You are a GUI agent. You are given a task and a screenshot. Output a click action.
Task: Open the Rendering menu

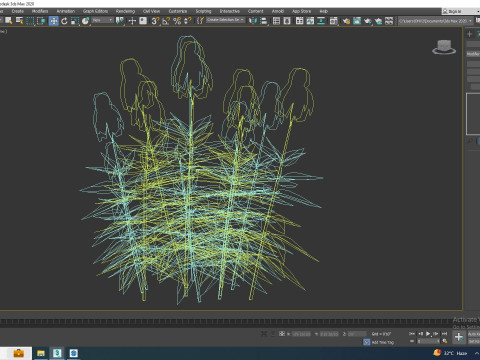pyautogui.click(x=125, y=11)
